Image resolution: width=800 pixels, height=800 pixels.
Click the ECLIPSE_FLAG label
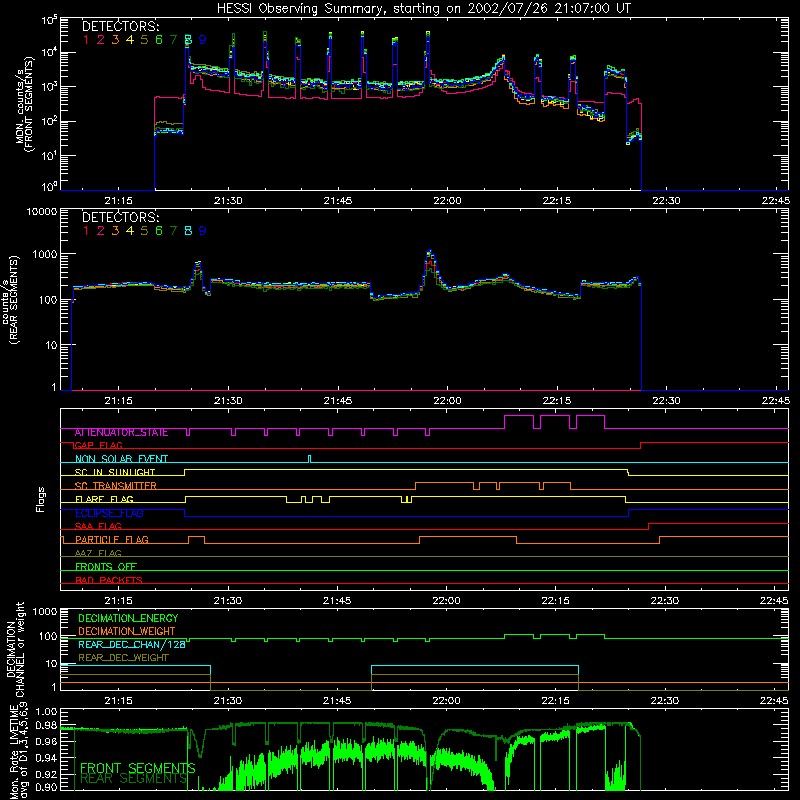[109, 513]
